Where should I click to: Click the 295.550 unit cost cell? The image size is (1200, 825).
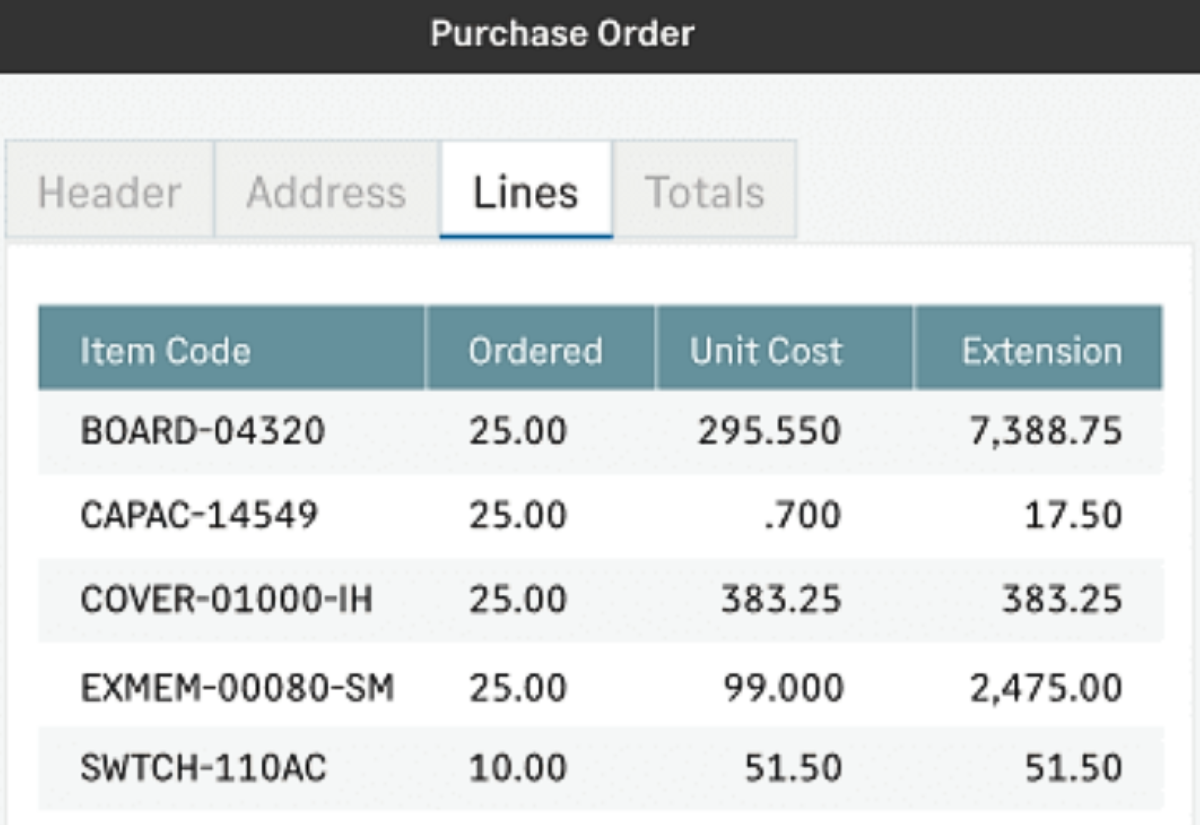tap(769, 431)
